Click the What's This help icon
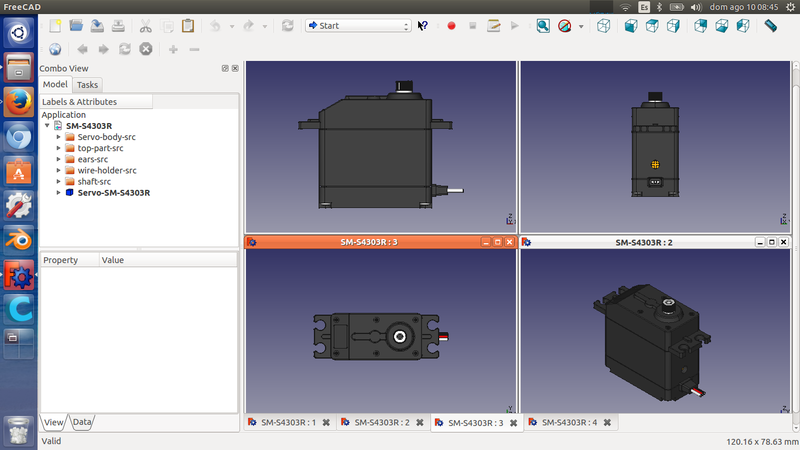Screen dimensions: 800x450 pos(423,26)
